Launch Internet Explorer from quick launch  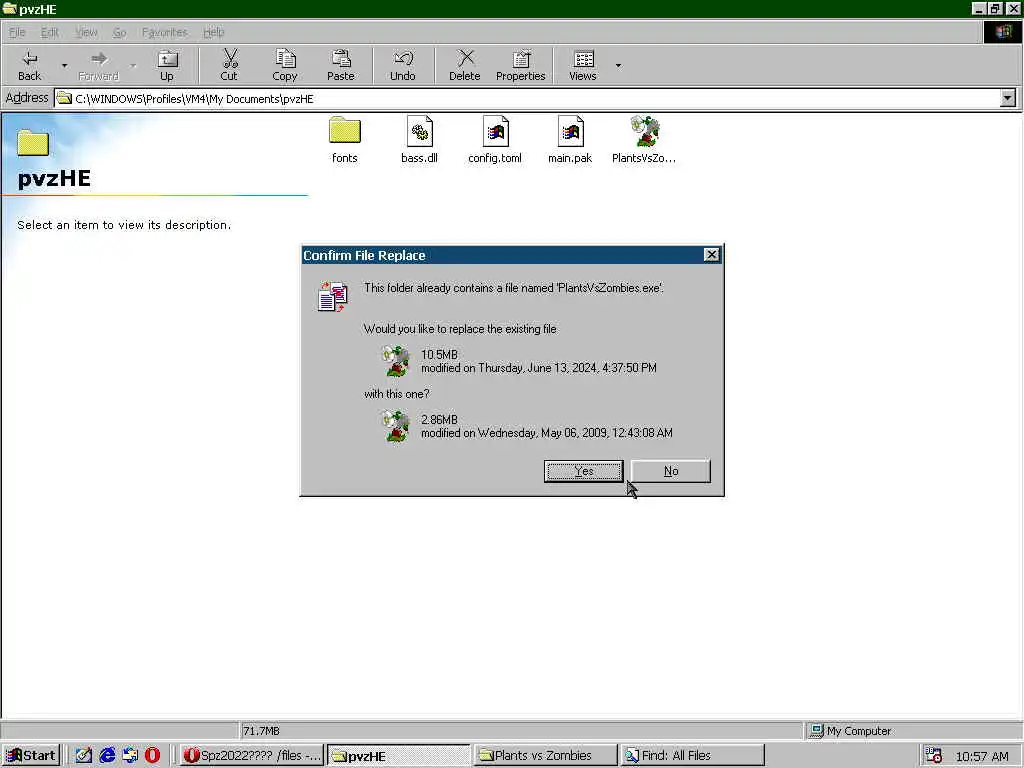point(107,756)
